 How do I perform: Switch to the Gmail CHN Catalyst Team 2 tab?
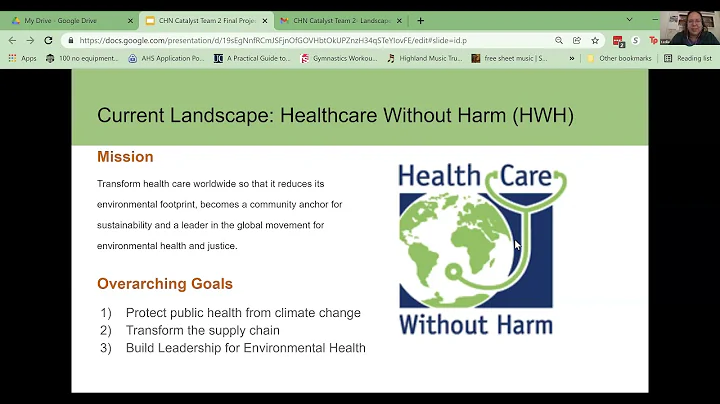pos(341,21)
